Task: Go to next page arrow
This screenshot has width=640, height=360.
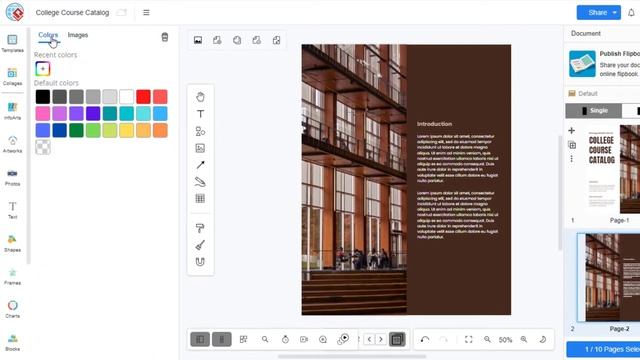Action: point(381,339)
